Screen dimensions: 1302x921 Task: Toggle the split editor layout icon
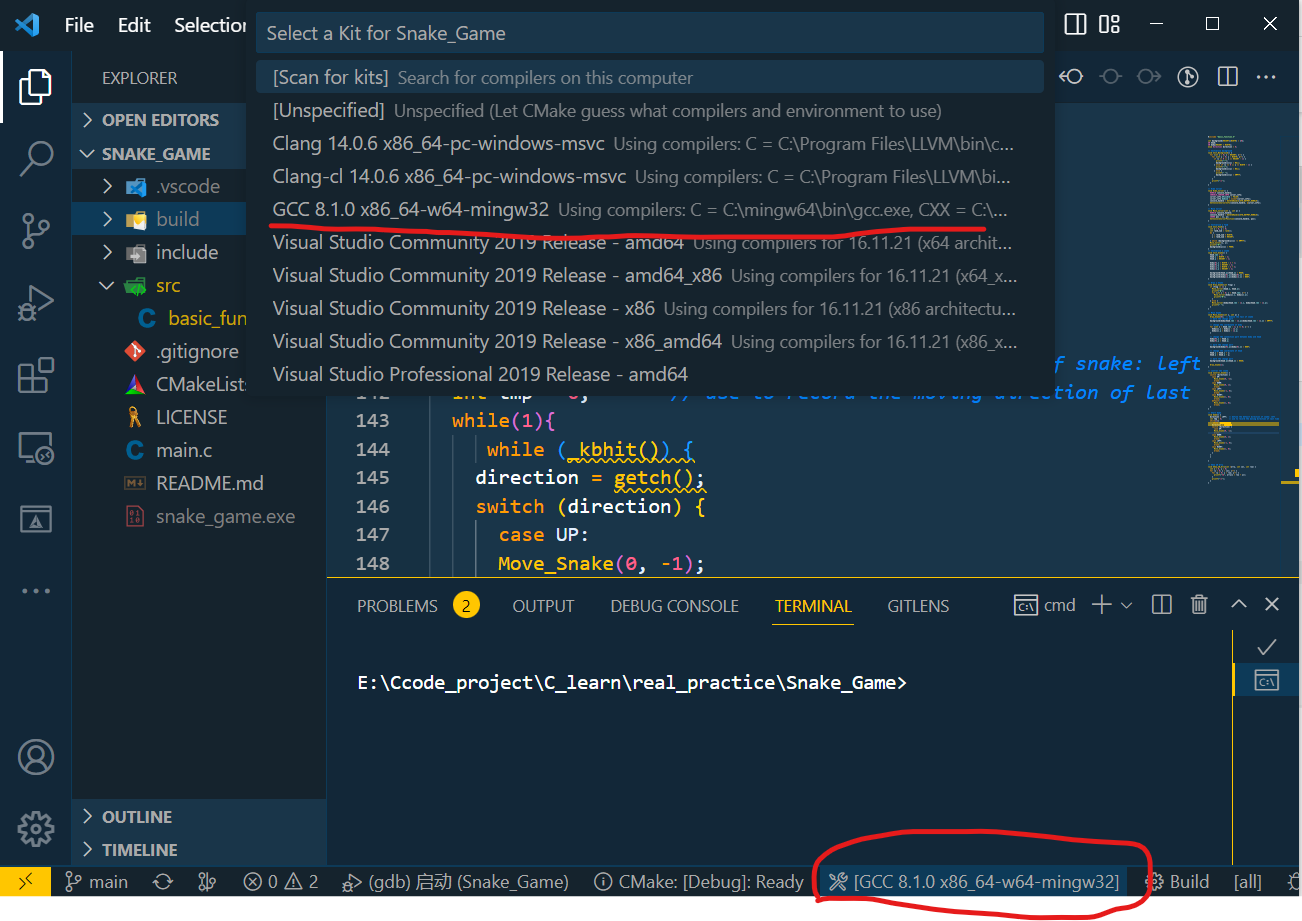click(x=1227, y=76)
